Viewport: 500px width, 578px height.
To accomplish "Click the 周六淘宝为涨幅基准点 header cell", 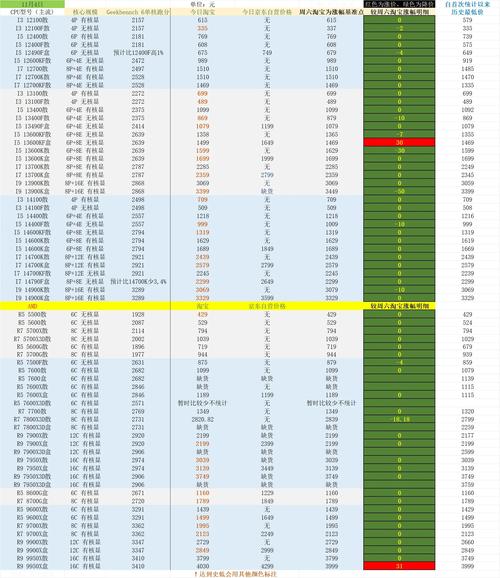I will (x=331, y=12).
